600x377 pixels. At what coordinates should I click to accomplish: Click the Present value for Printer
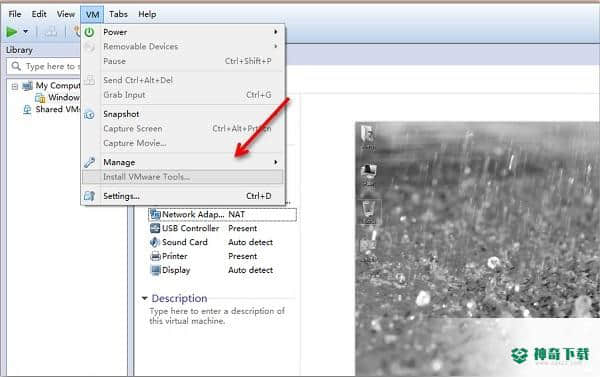click(x=243, y=256)
